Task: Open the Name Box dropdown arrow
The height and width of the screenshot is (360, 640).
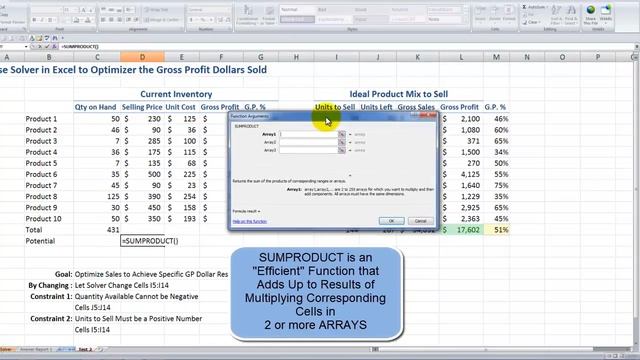Action: pos(26,47)
